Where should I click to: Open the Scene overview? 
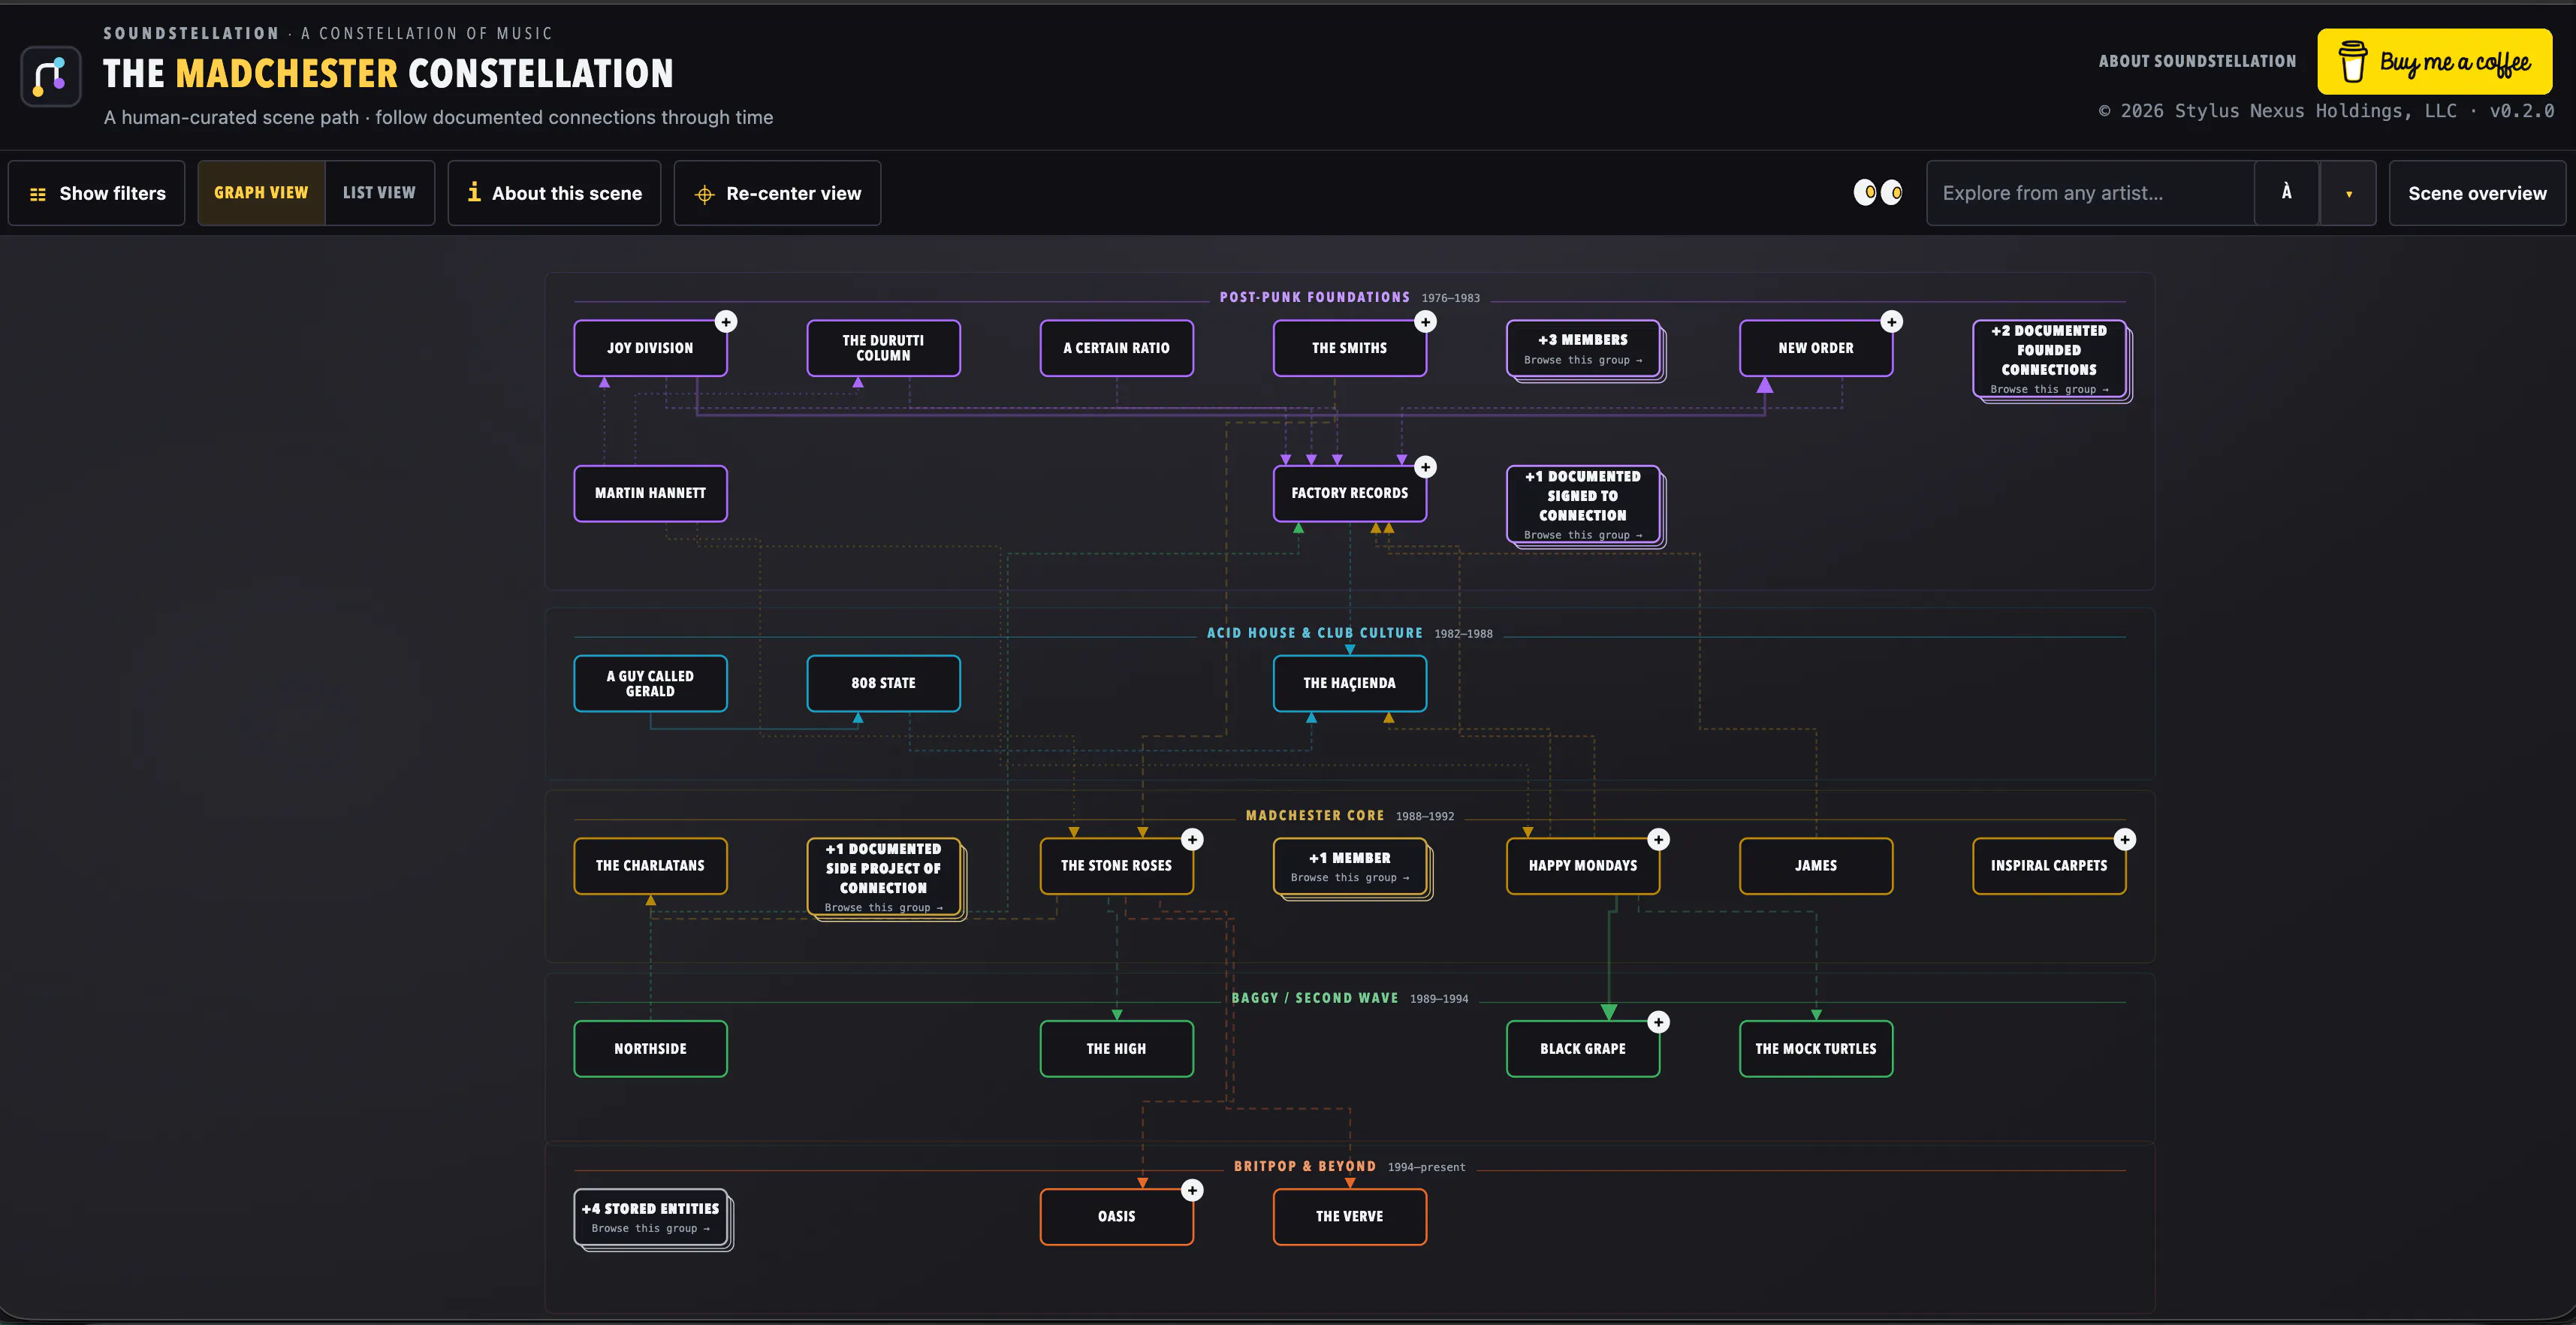pyautogui.click(x=2477, y=193)
